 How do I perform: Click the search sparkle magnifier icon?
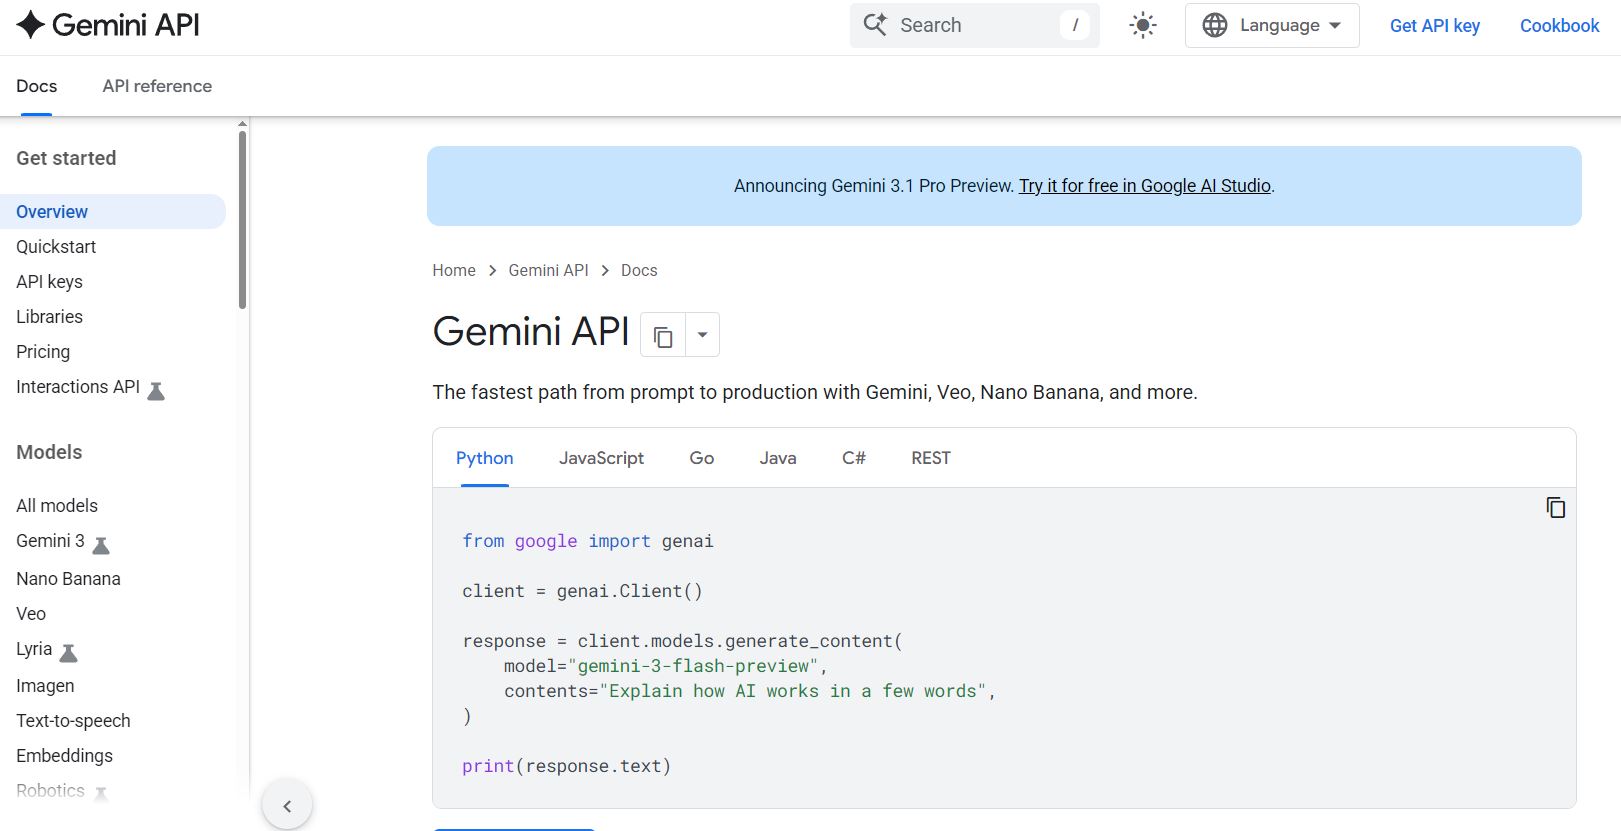point(875,25)
